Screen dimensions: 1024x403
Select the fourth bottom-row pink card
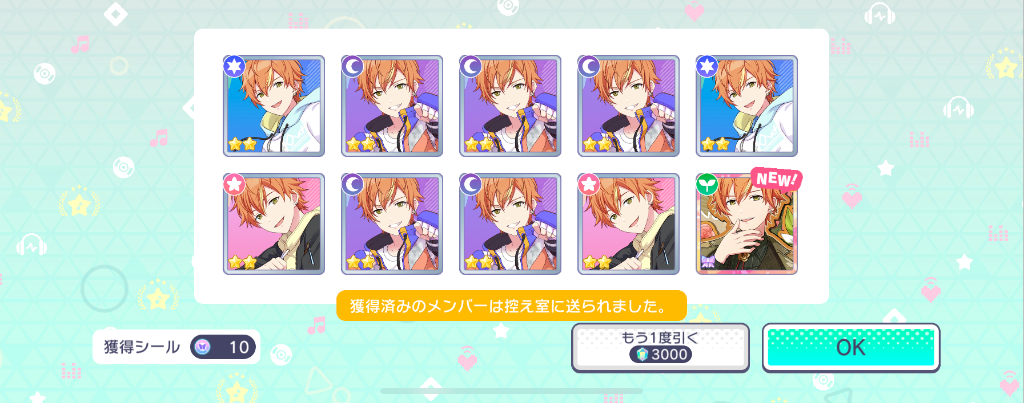[x=628, y=223]
